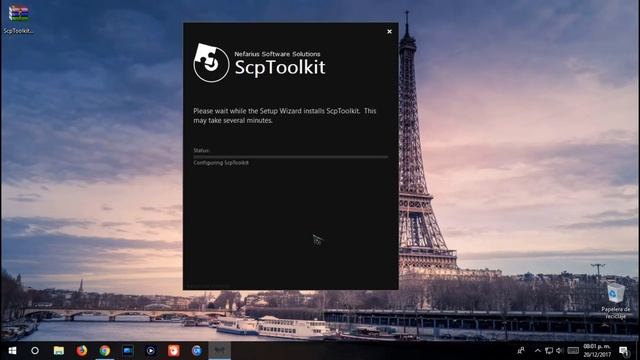Screen dimensions: 640x360
Task: Click the installation progress bar
Action: coord(291,157)
